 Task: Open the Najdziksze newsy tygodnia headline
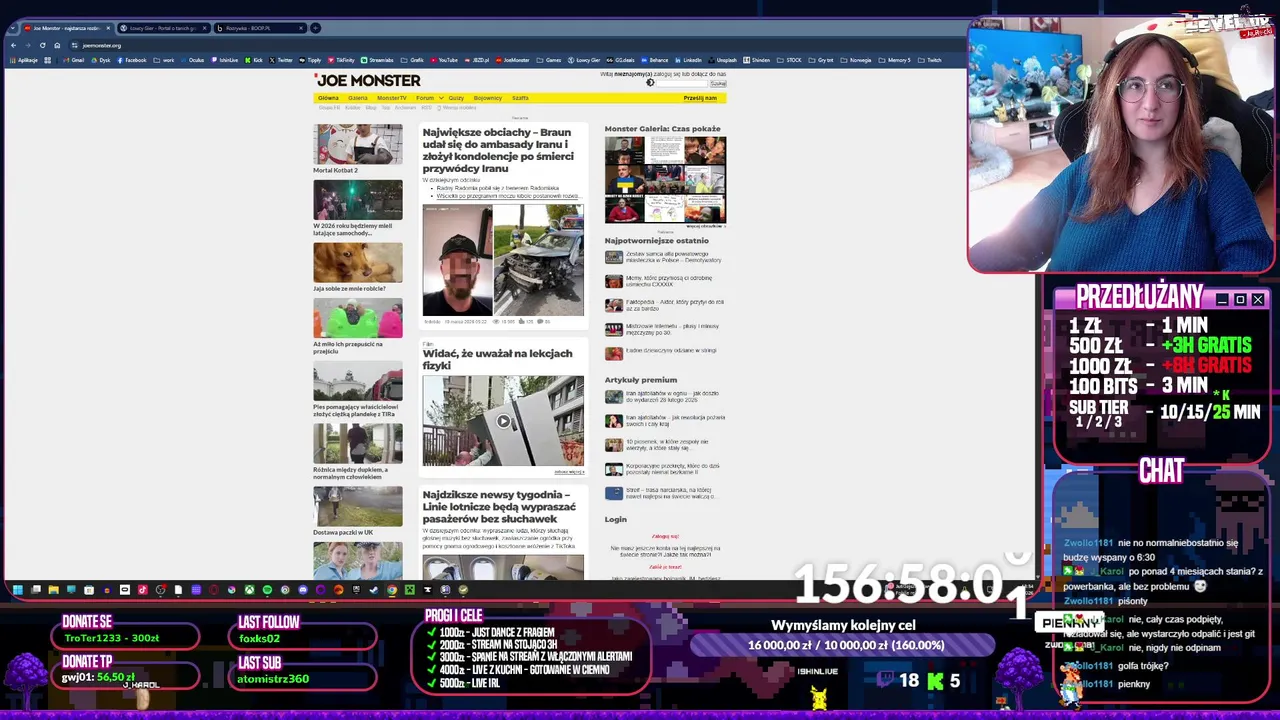[x=499, y=506]
